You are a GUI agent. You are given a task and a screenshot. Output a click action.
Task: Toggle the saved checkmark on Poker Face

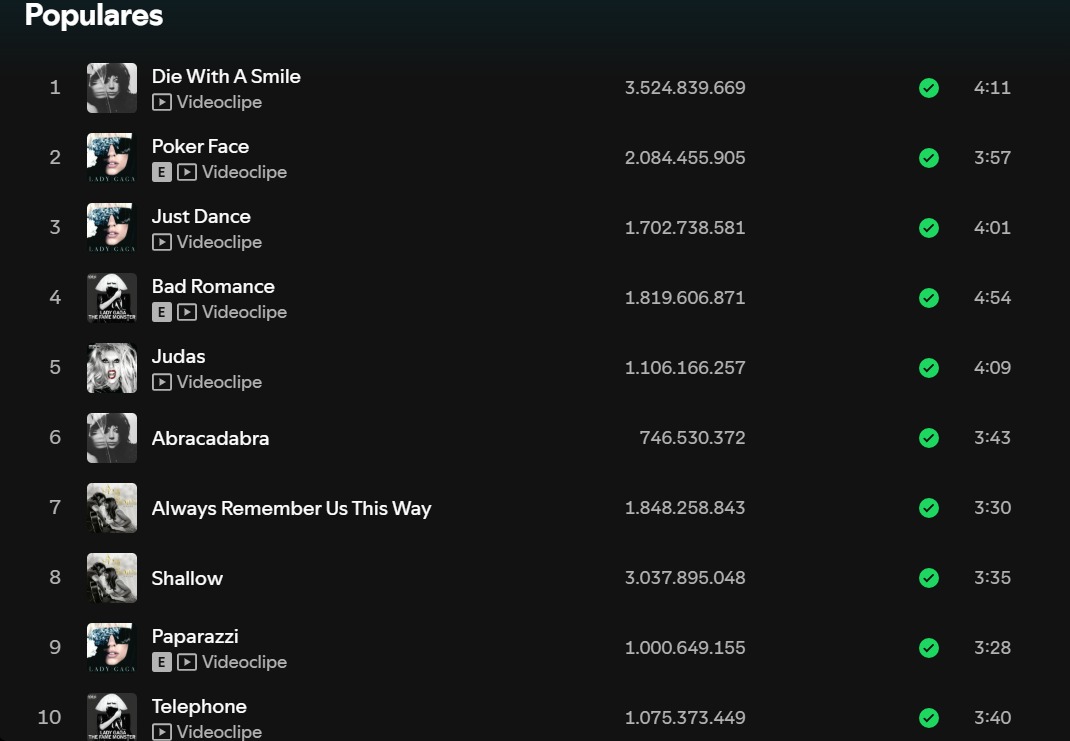click(929, 158)
